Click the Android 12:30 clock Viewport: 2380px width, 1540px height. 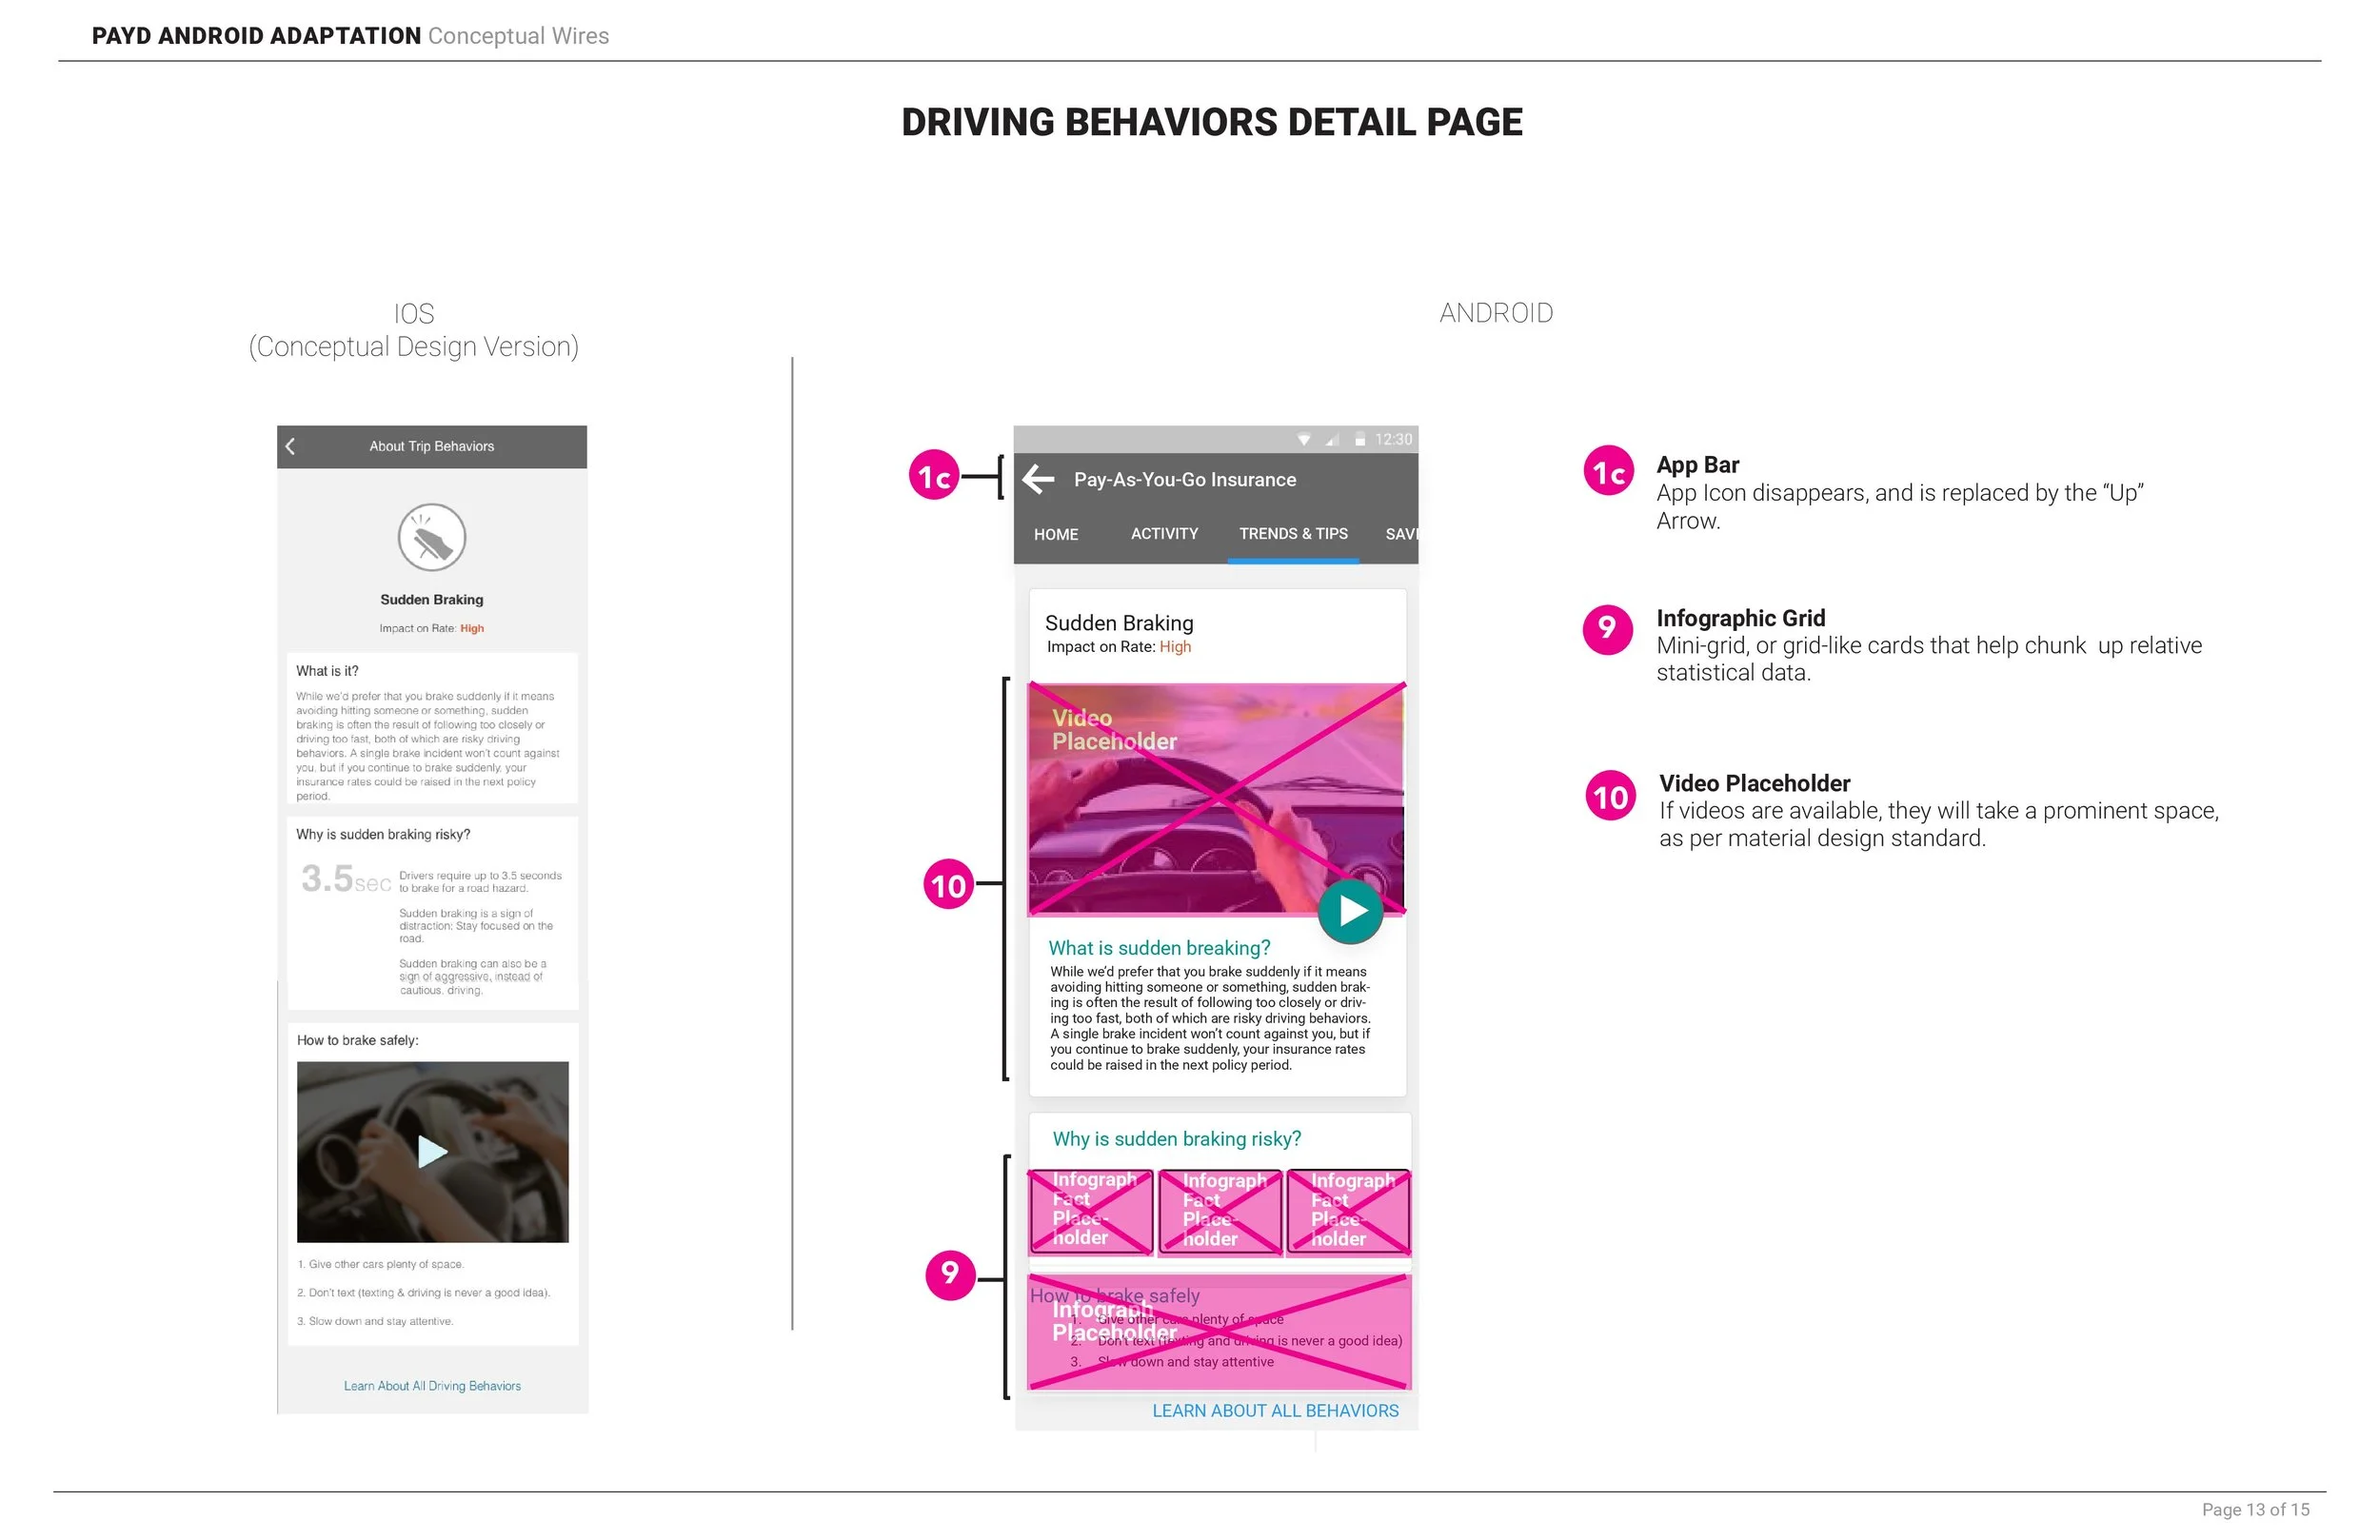(x=1393, y=440)
